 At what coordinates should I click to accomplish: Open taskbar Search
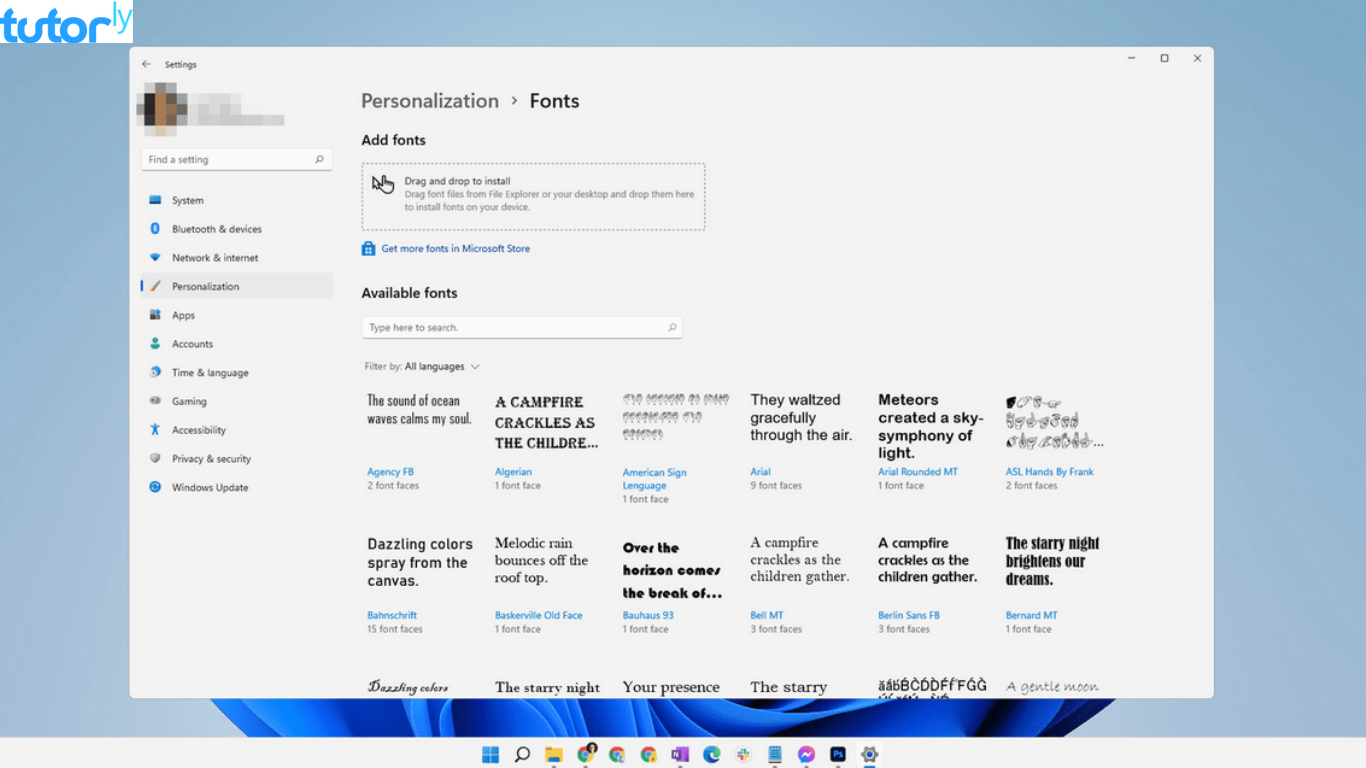(x=522, y=755)
